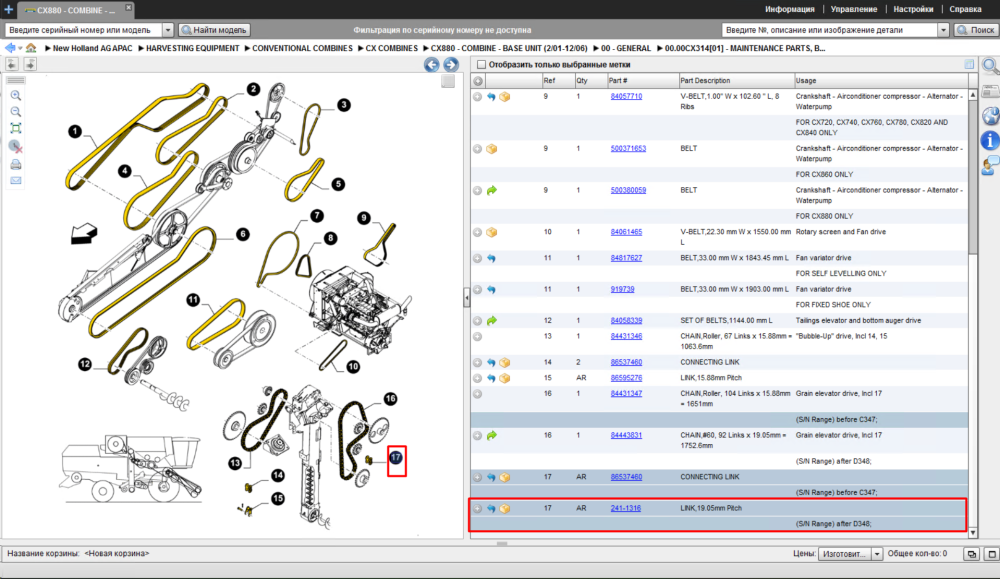Open Информация menu

tap(790, 9)
